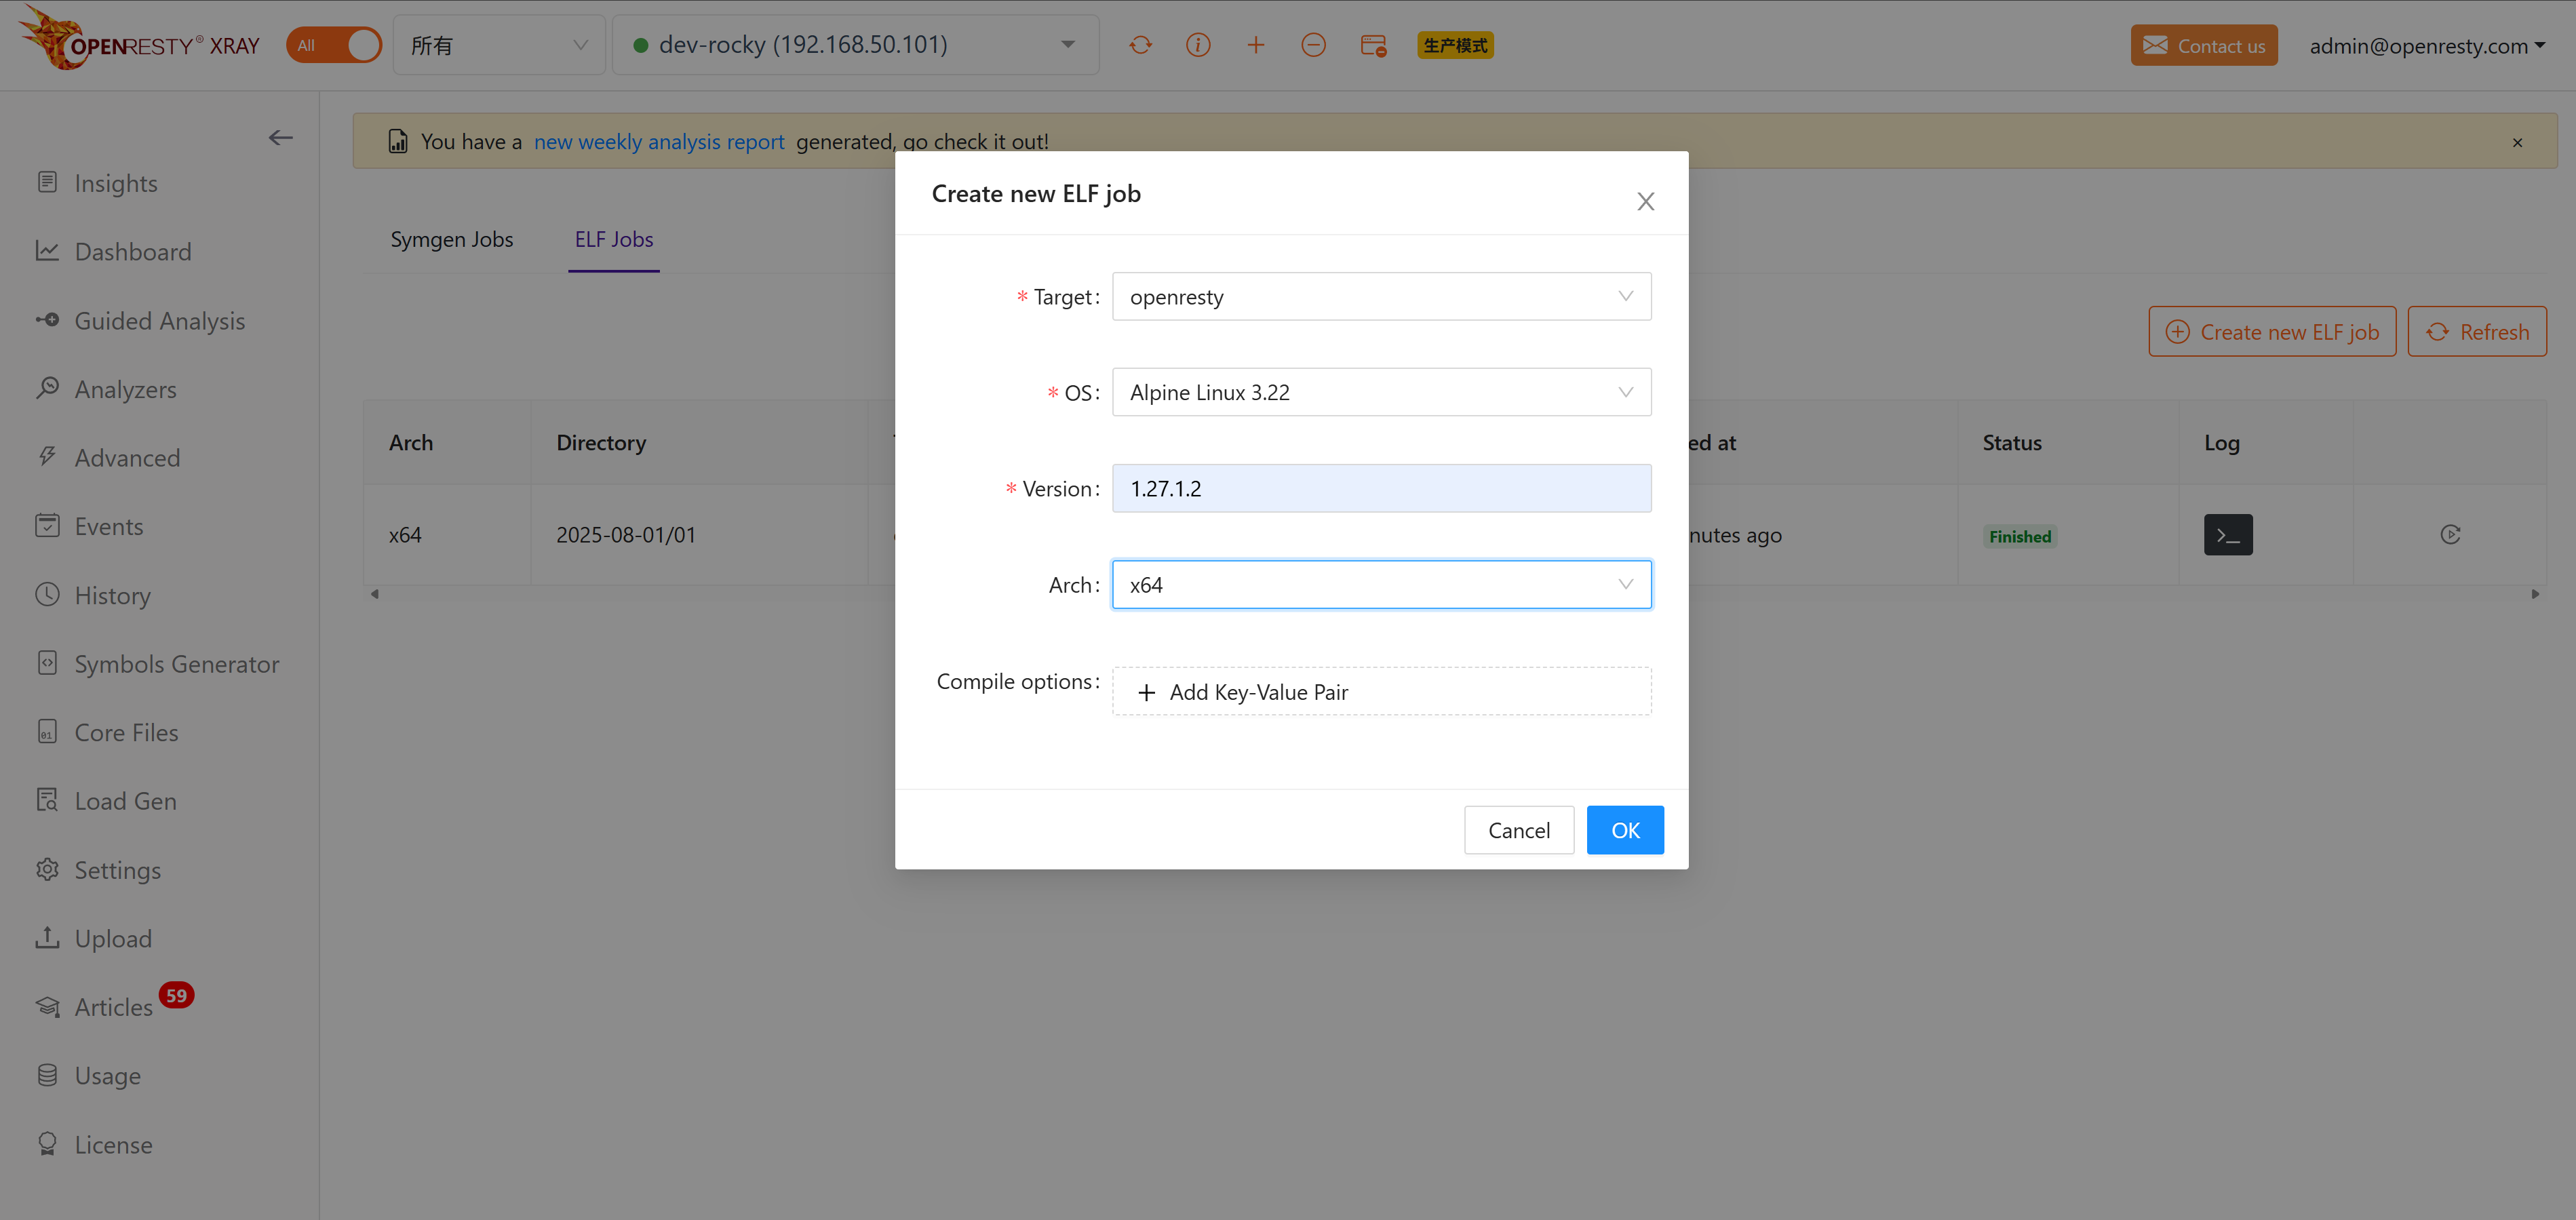Click the table scroll right arrow

(x=2535, y=594)
